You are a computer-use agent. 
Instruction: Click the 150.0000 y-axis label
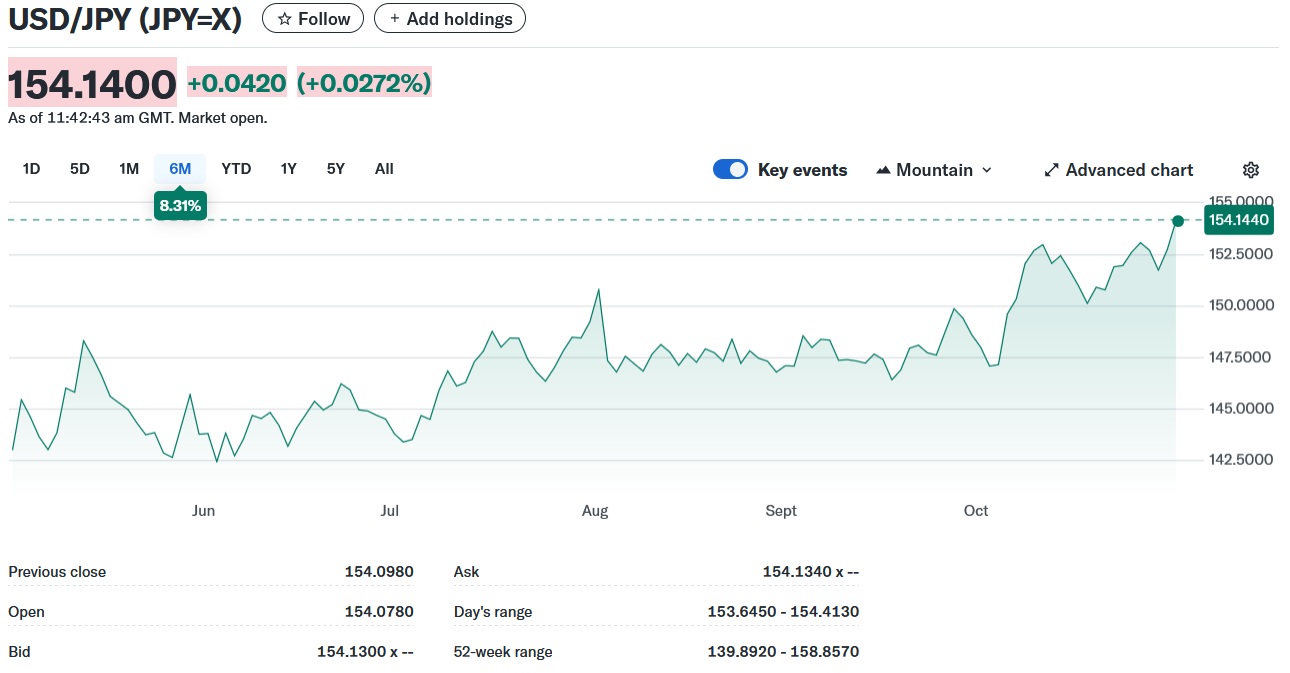pyautogui.click(x=1241, y=305)
